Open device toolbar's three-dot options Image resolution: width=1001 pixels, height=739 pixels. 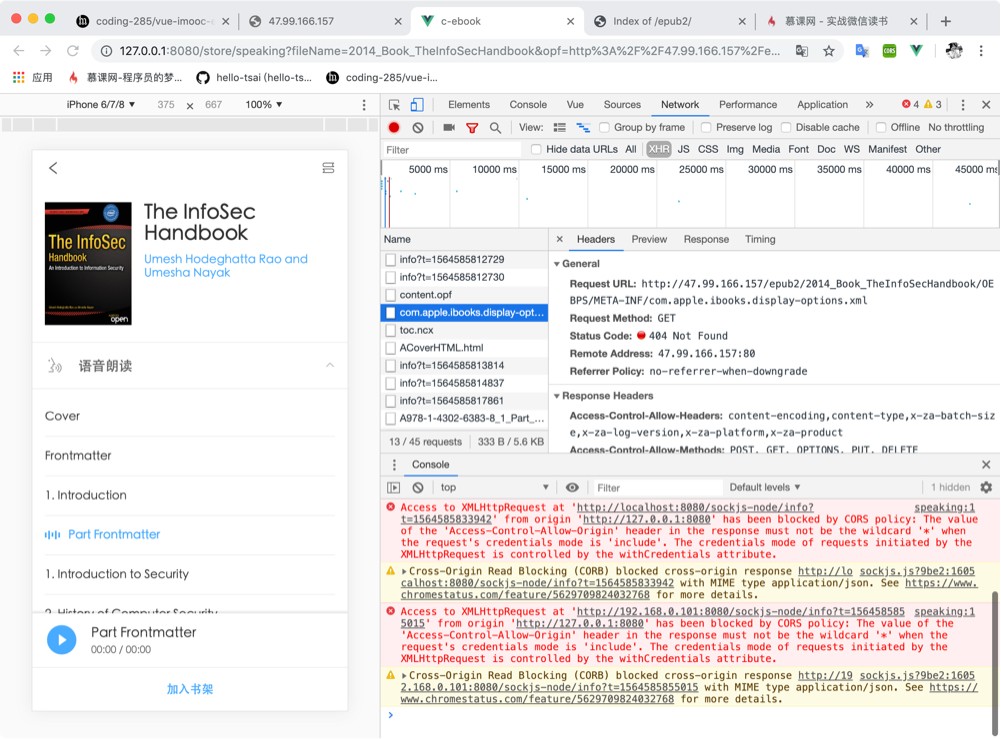coord(364,105)
